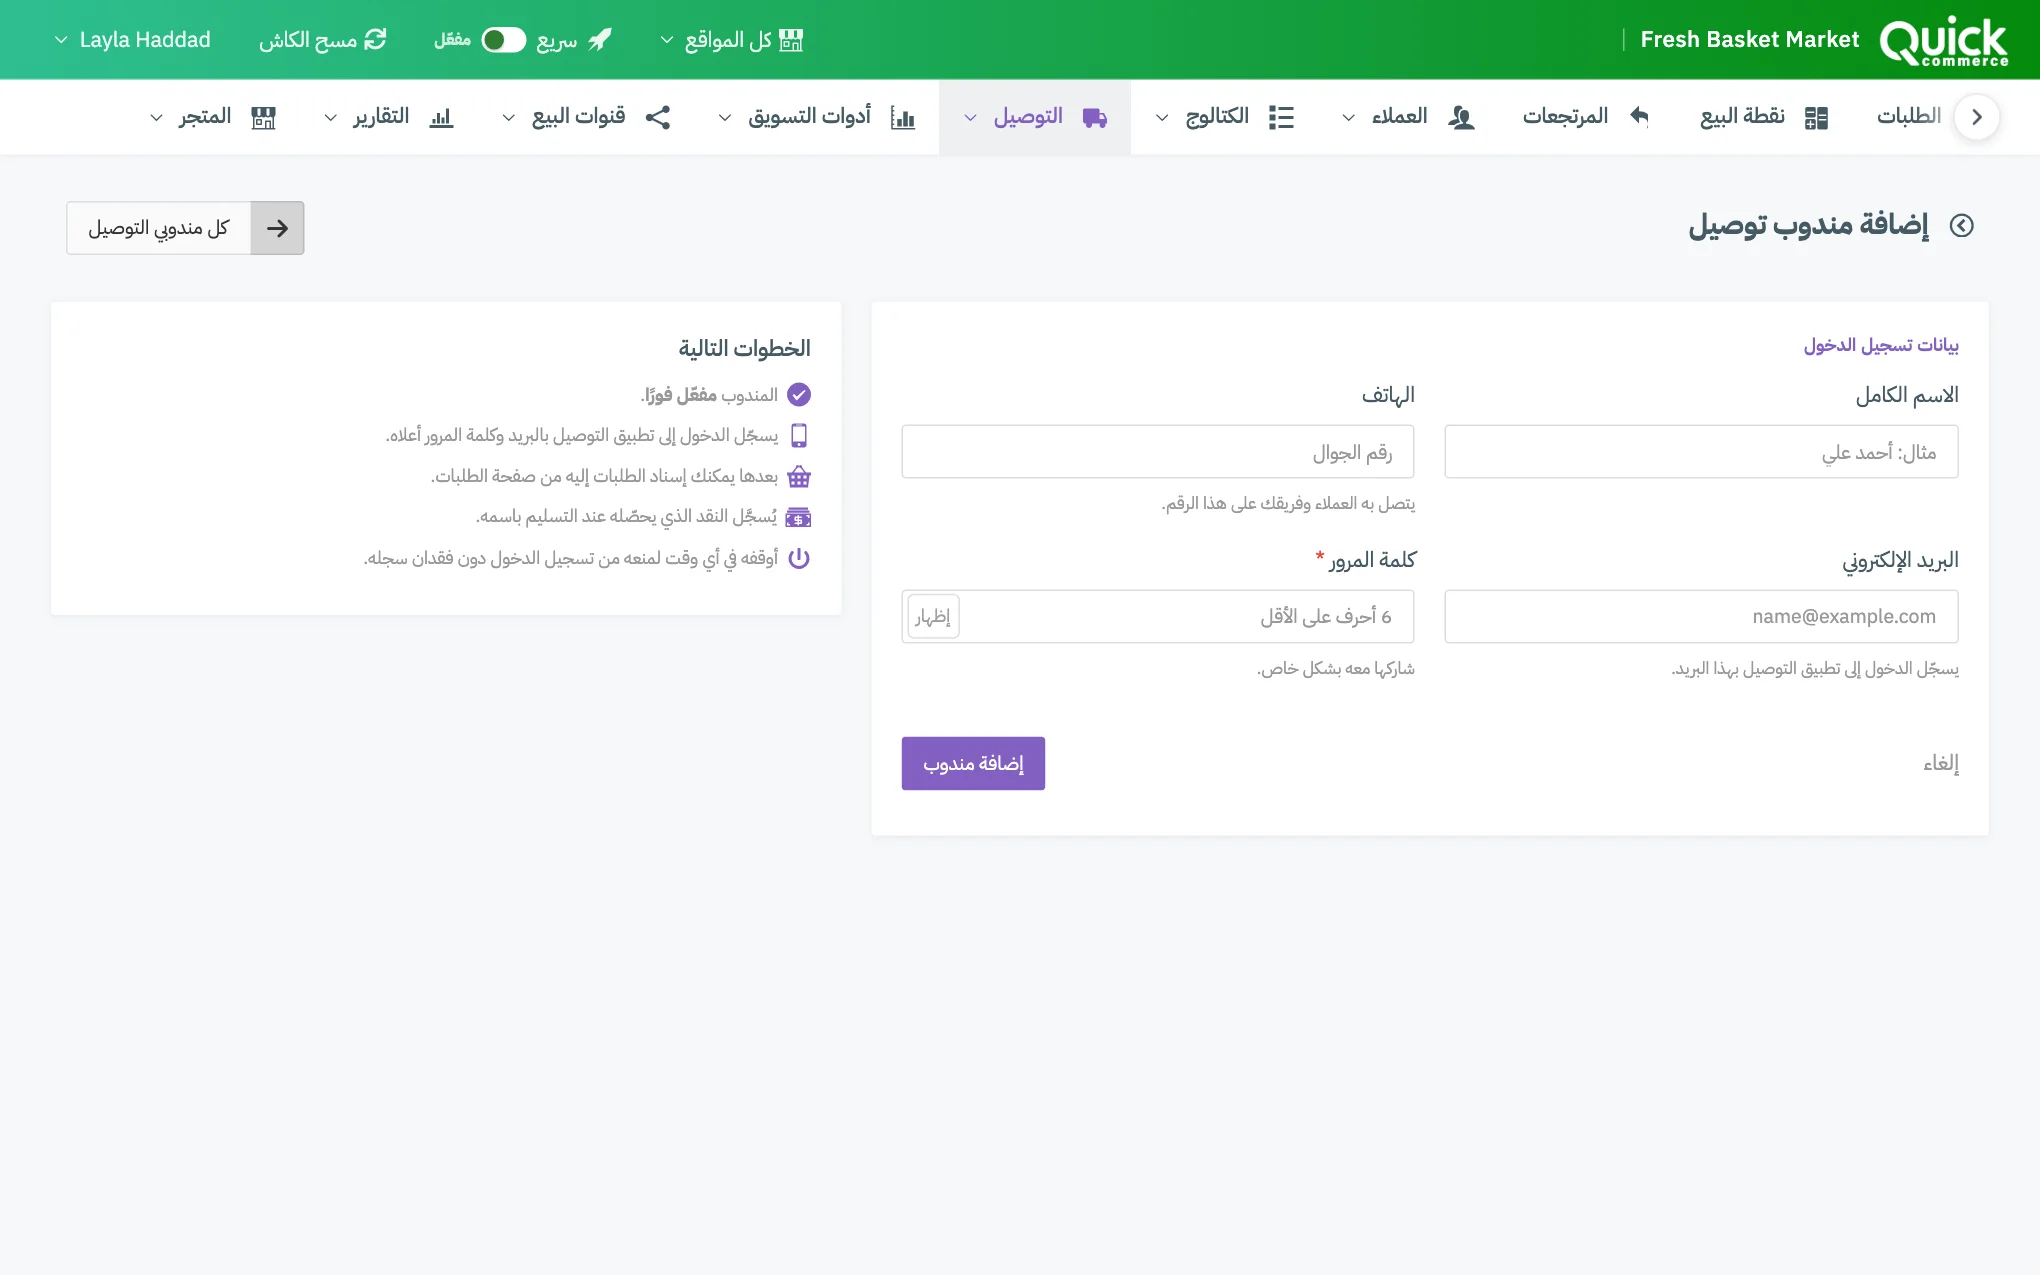
Task: Click the Quick commerce logo
Action: pos(1943,41)
